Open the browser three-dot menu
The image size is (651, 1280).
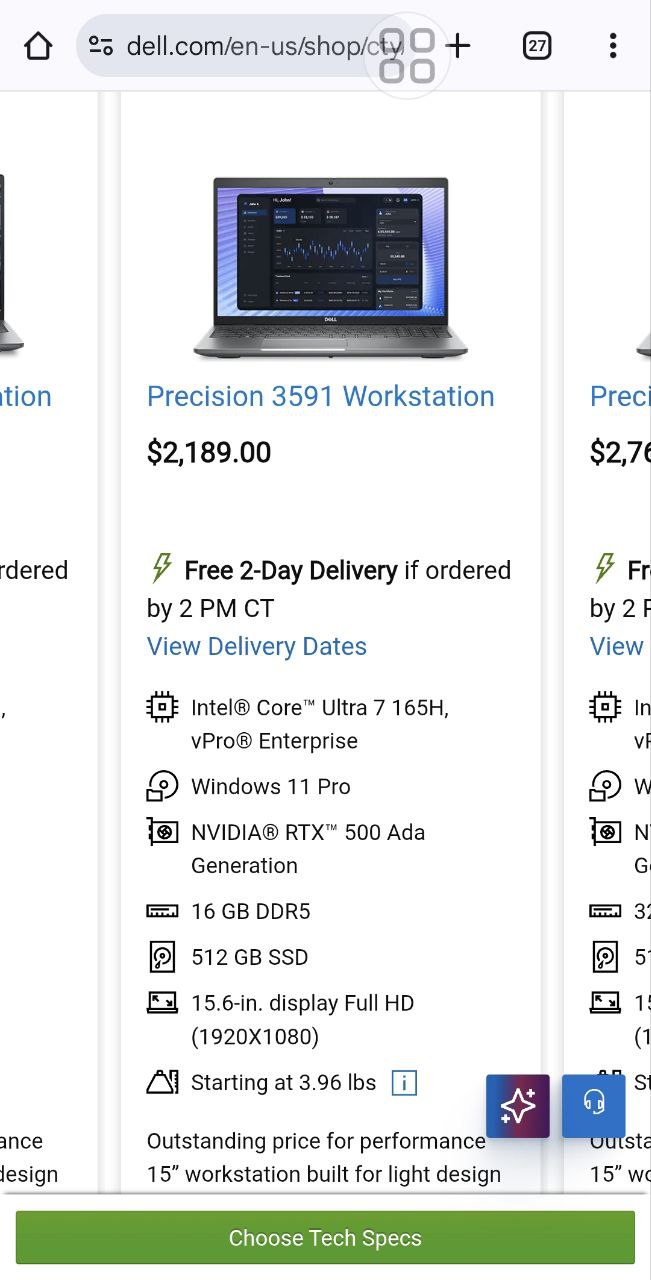click(613, 46)
